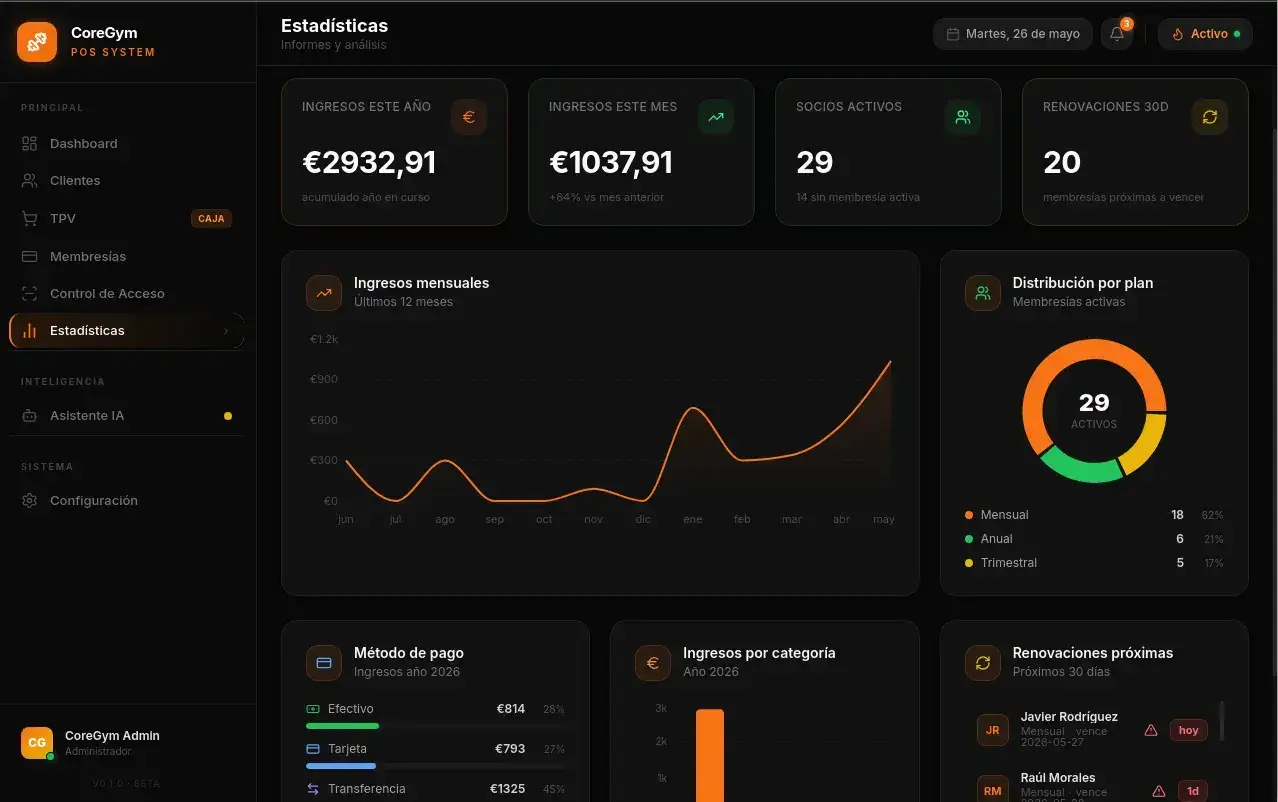Image resolution: width=1278 pixels, height=802 pixels.
Task: Click the Control de Acceso scan icon
Action: (x=30, y=293)
